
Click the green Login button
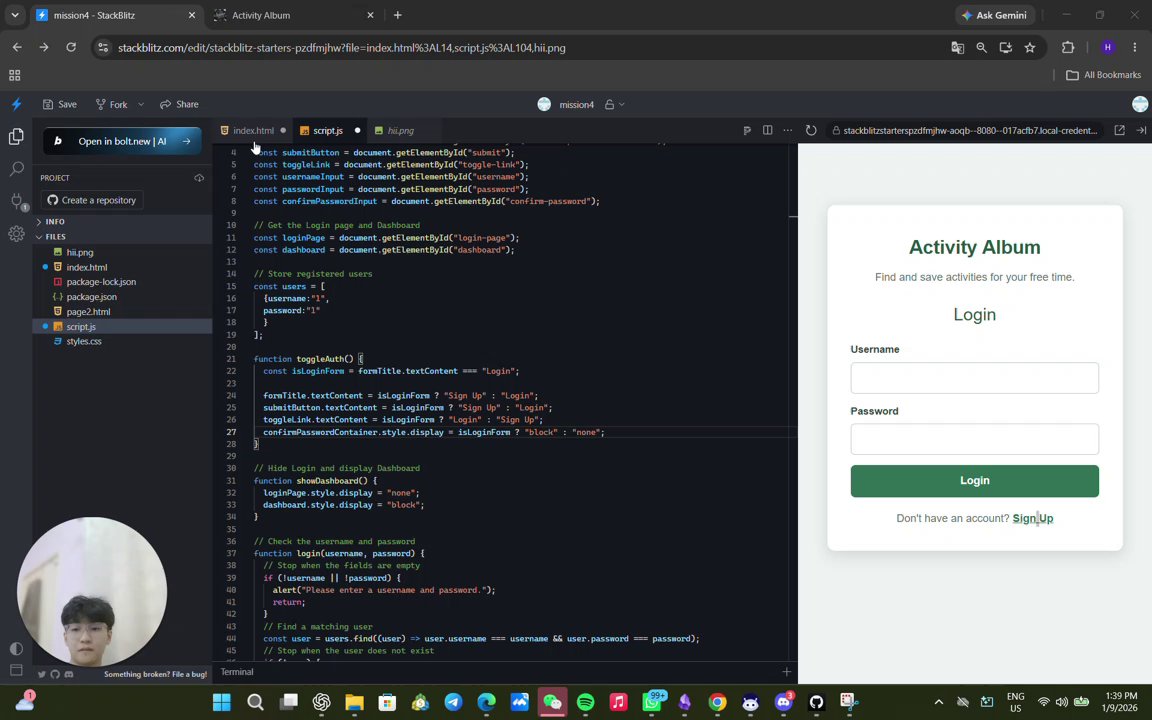point(974,480)
